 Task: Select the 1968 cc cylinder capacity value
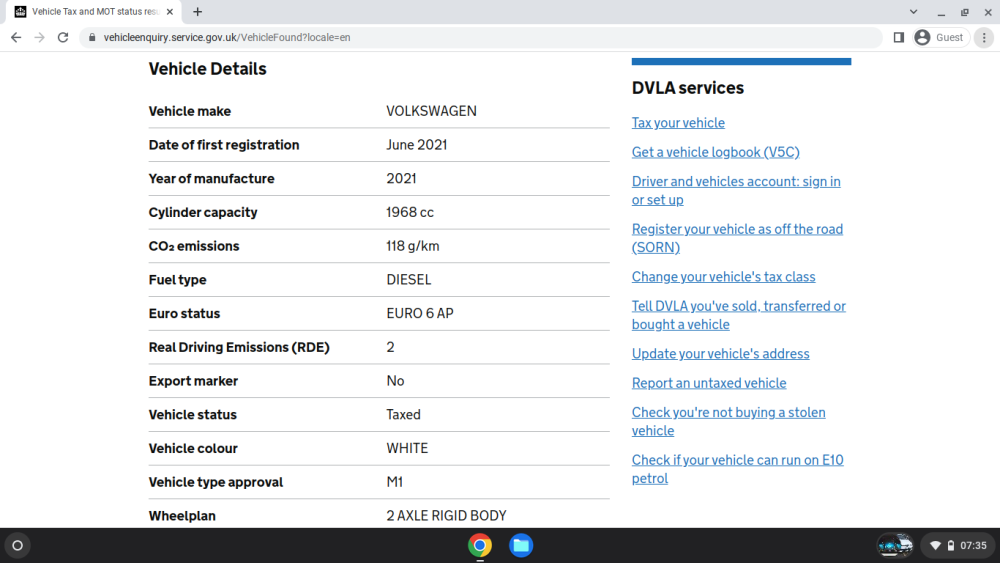[410, 212]
